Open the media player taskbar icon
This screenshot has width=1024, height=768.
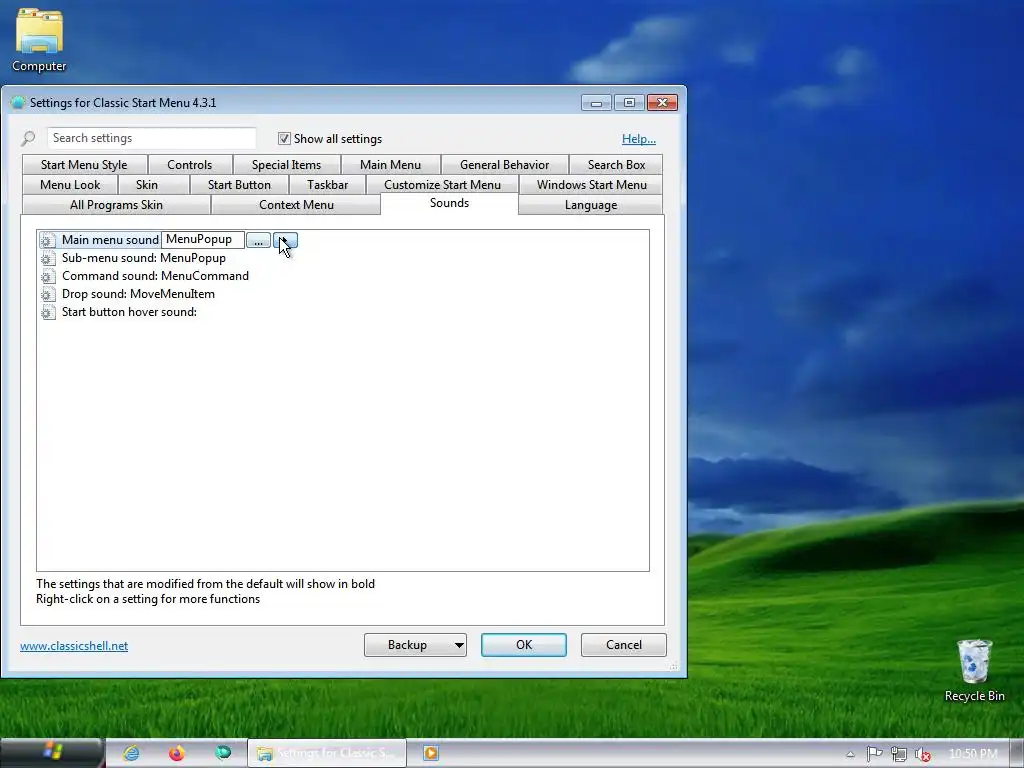(430, 753)
